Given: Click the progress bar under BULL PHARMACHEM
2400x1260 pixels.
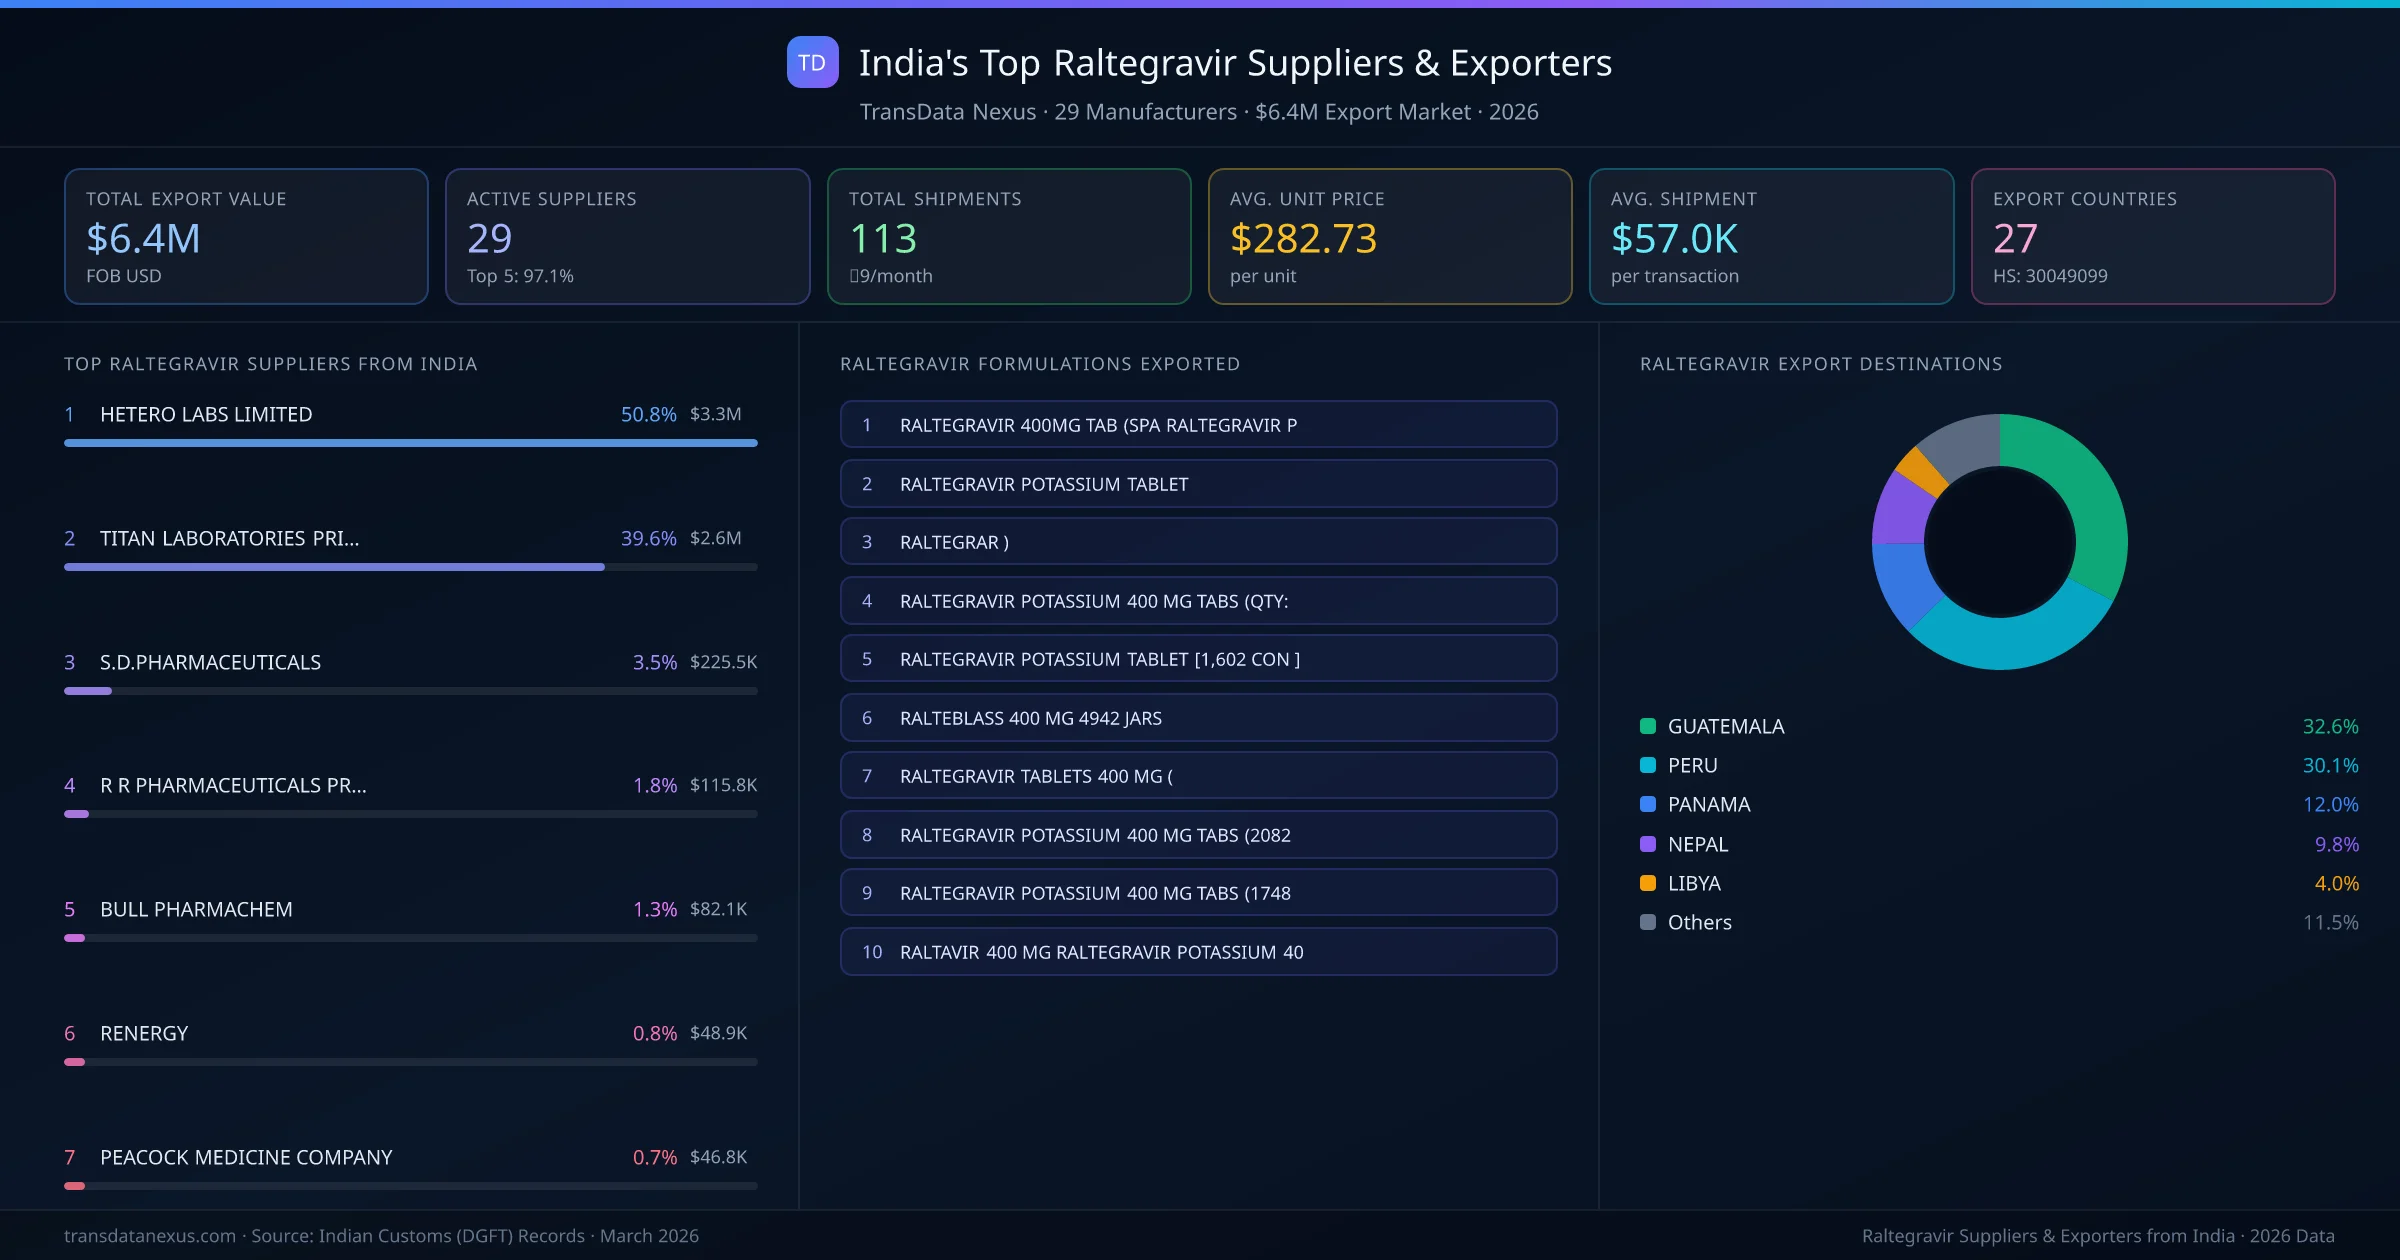Looking at the screenshot, I should 410,938.
